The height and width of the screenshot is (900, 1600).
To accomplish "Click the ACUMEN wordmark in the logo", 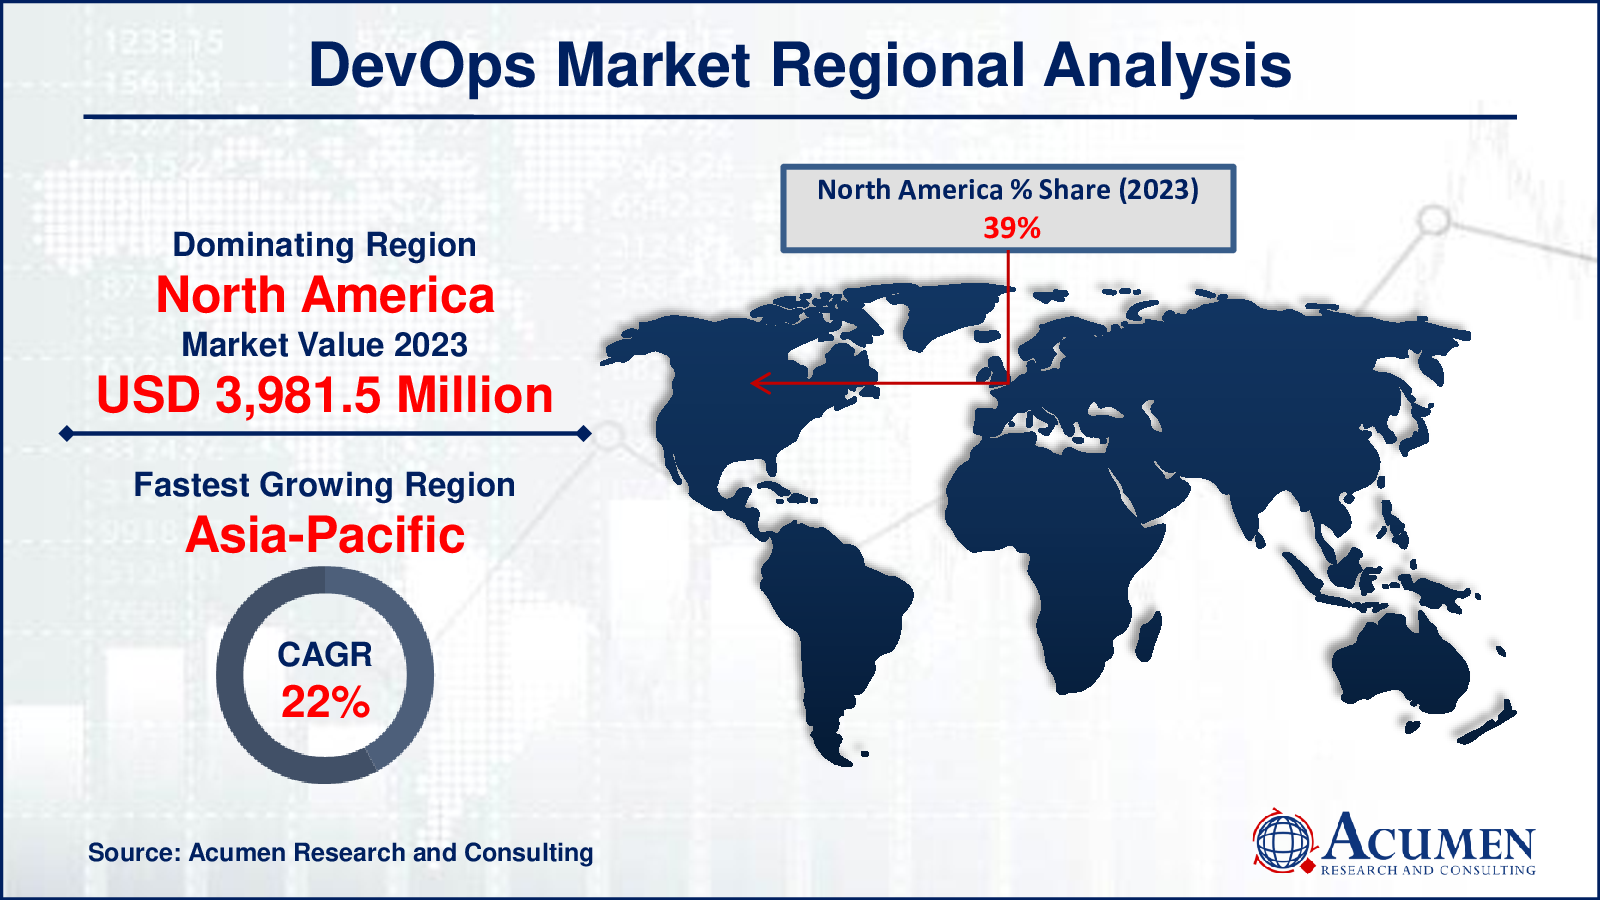I will 1430,838.
